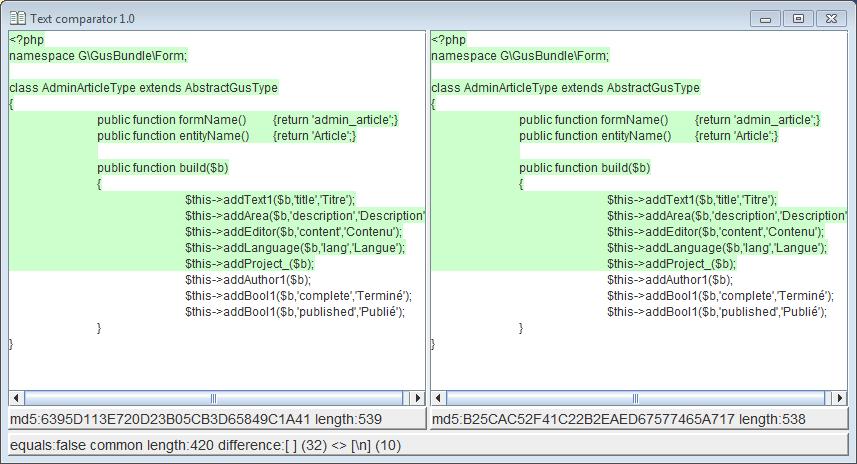Click '$this->addText1' line in left pane
The height and width of the screenshot is (464, 857).
(270, 199)
